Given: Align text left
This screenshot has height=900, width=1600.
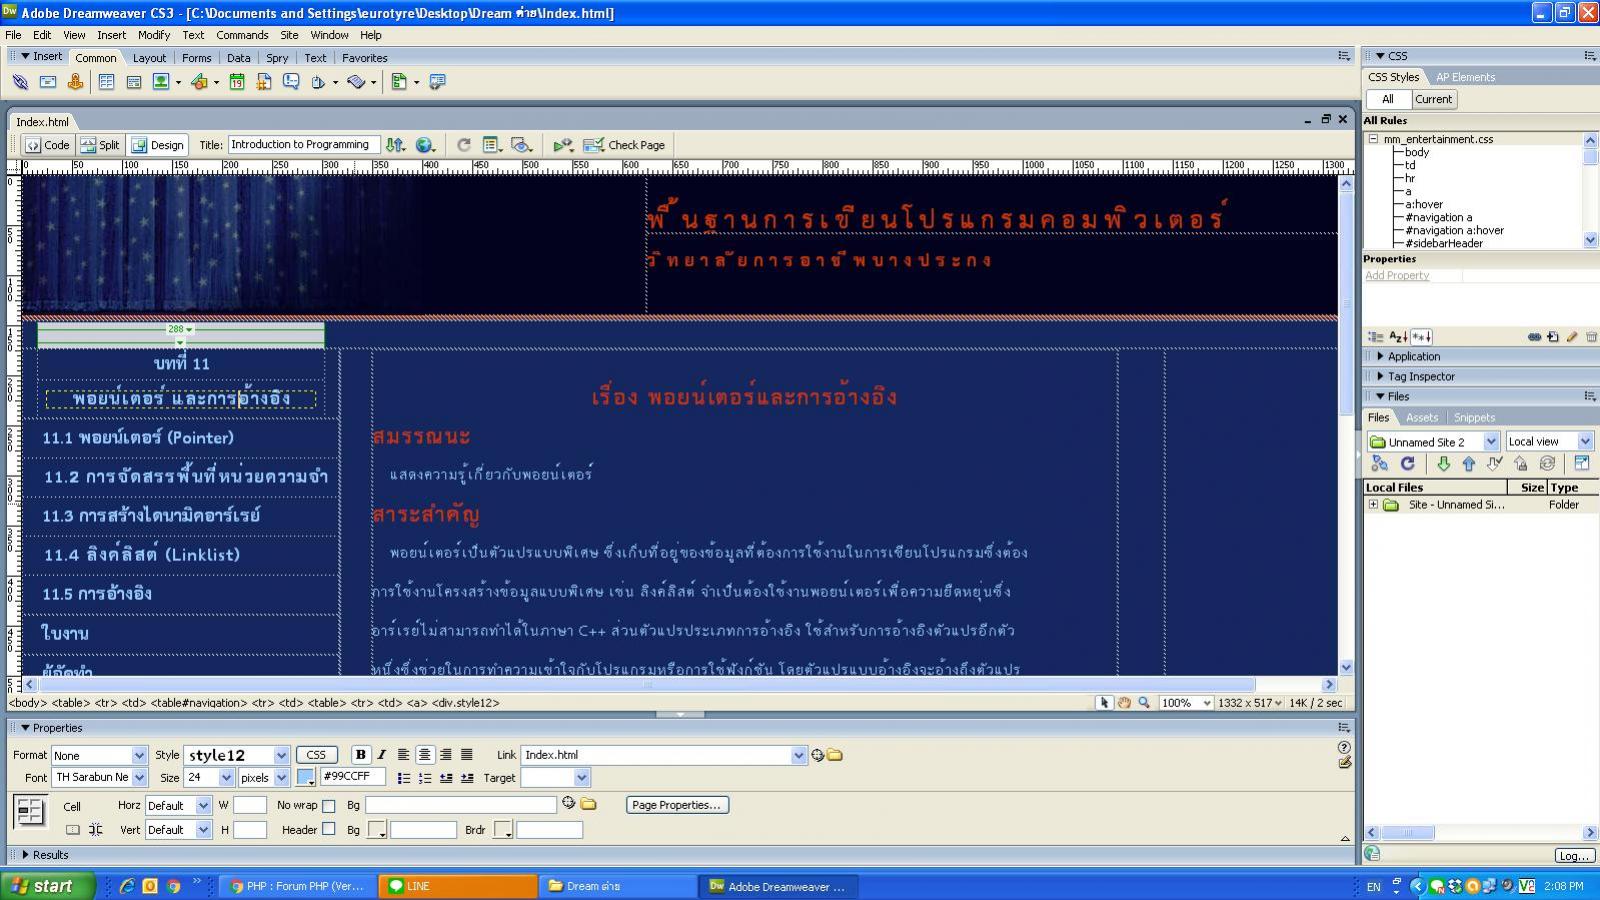Looking at the screenshot, I should point(404,755).
